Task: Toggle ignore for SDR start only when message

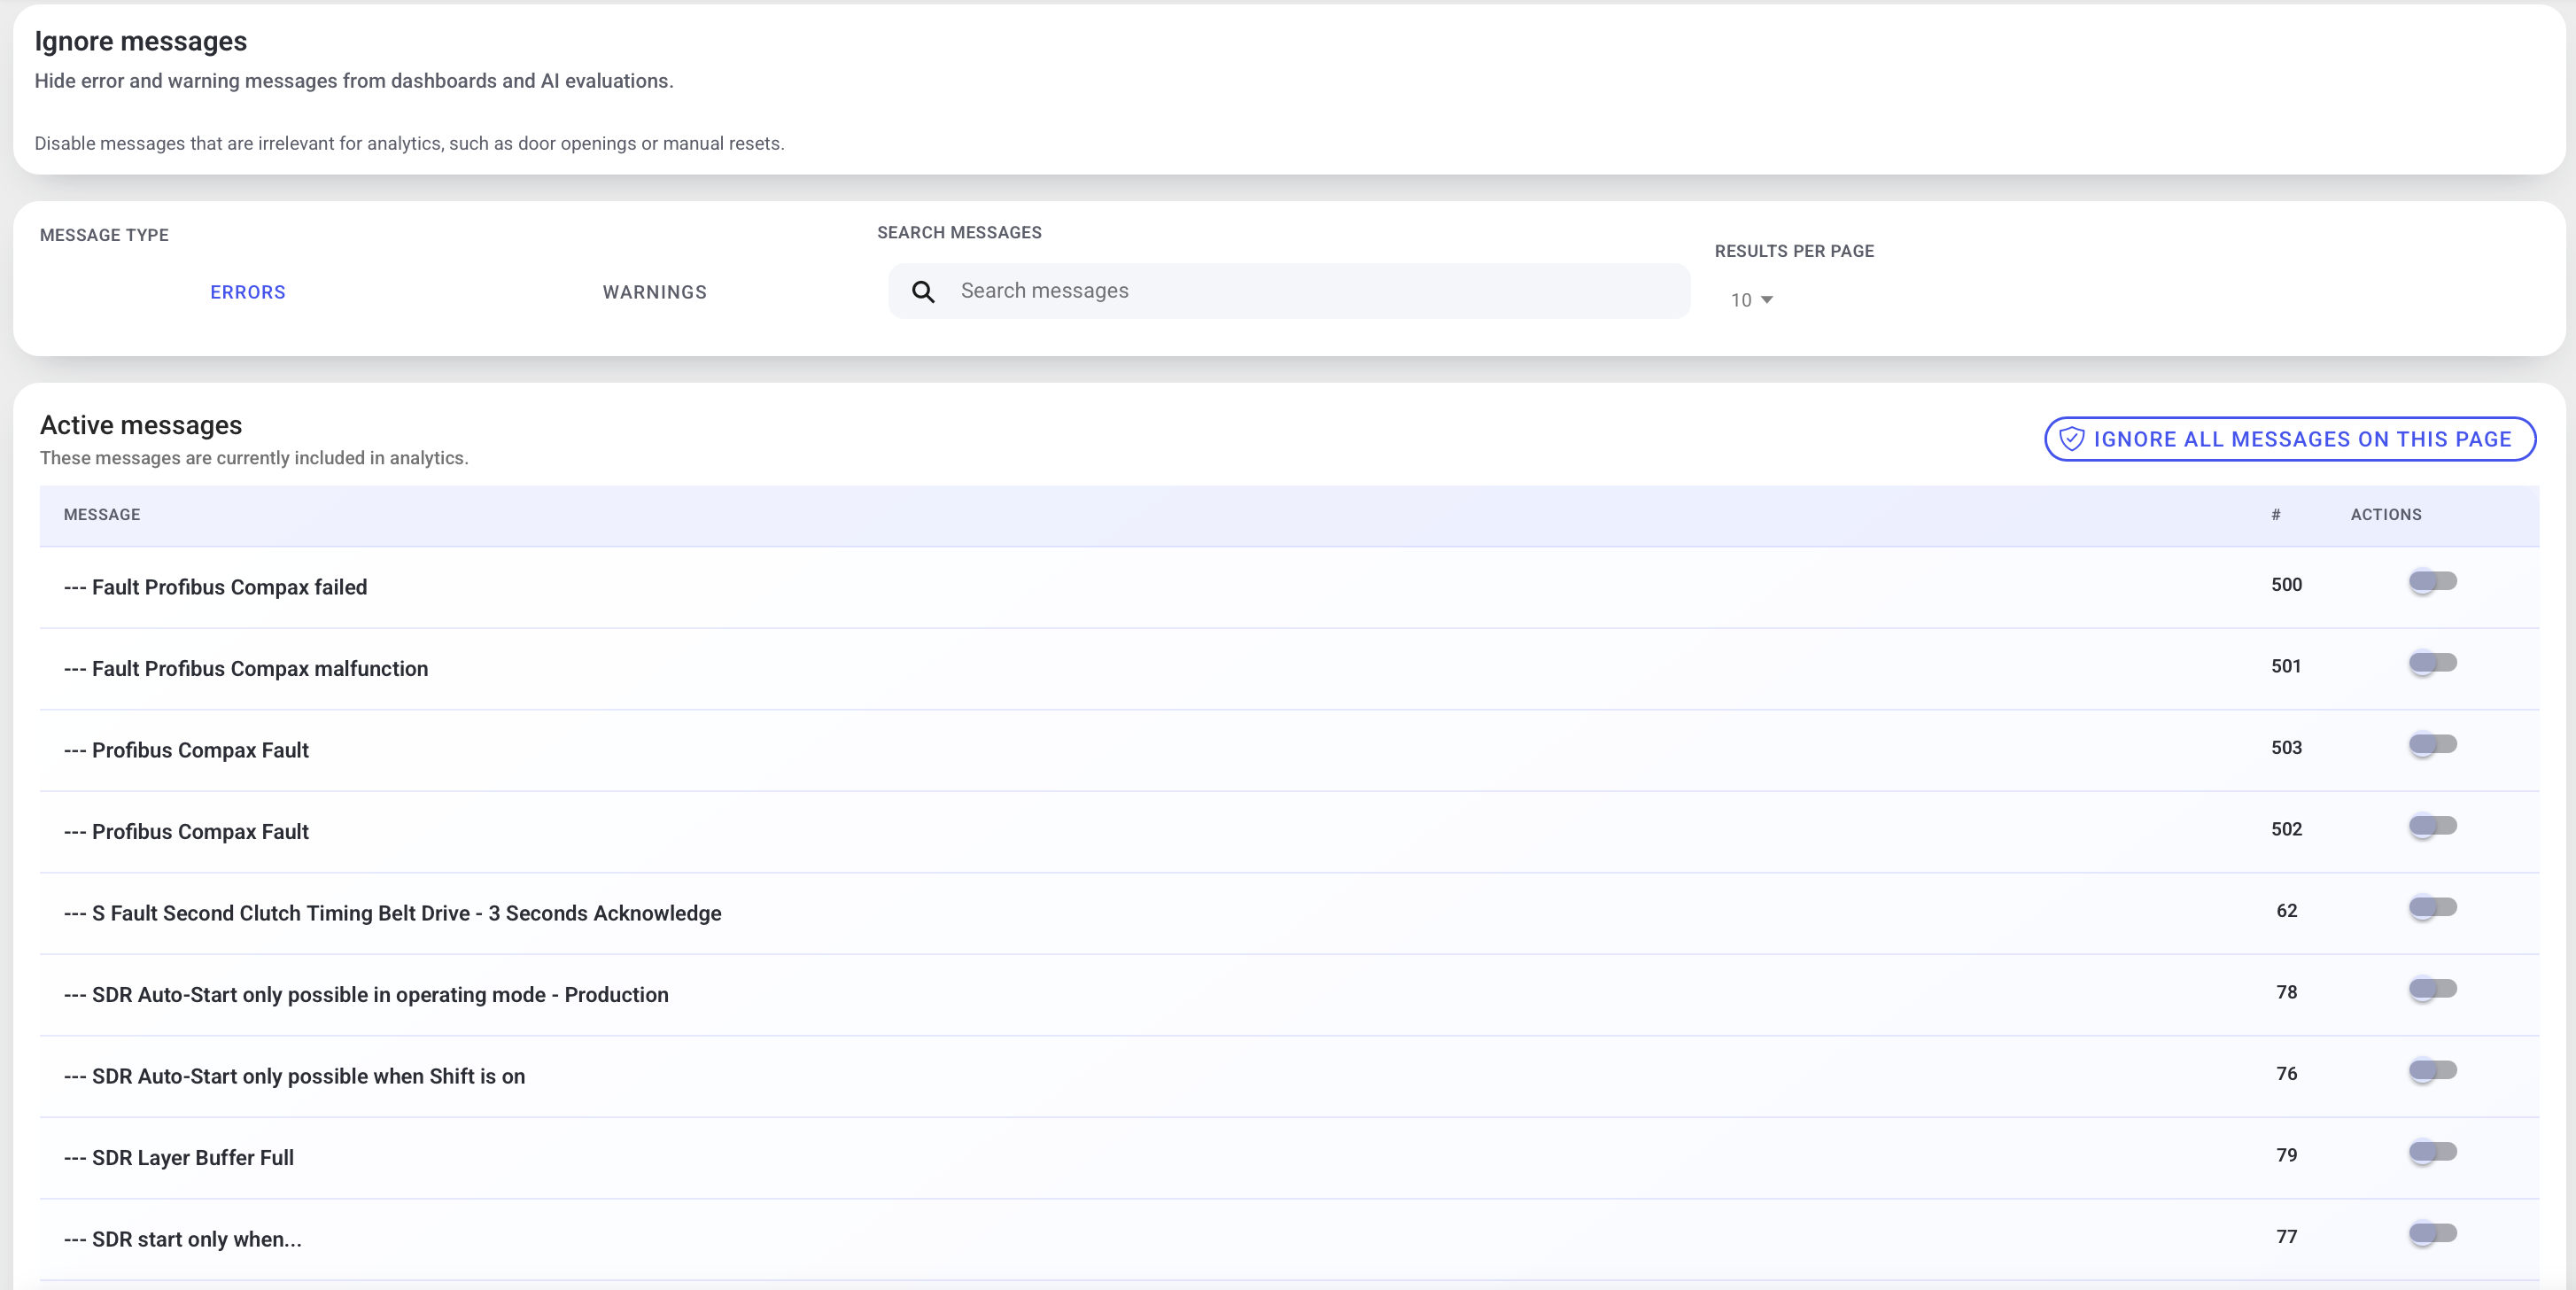Action: click(2432, 1234)
